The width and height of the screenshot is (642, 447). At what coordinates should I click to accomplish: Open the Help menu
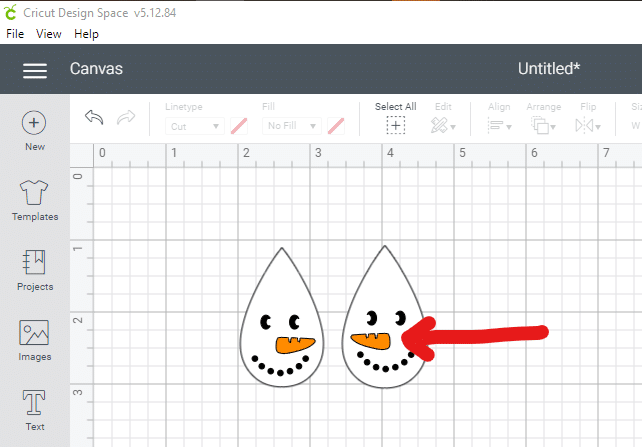(87, 34)
